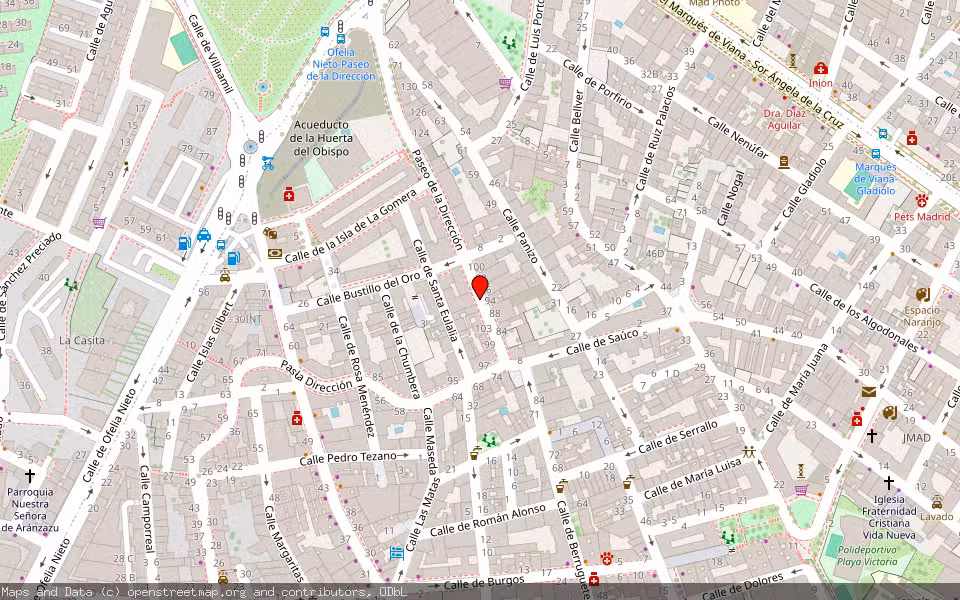Select the 'Marqués de Viana-Gladiolo' stop label
Screen dimensions: 960x600
[x=876, y=178]
